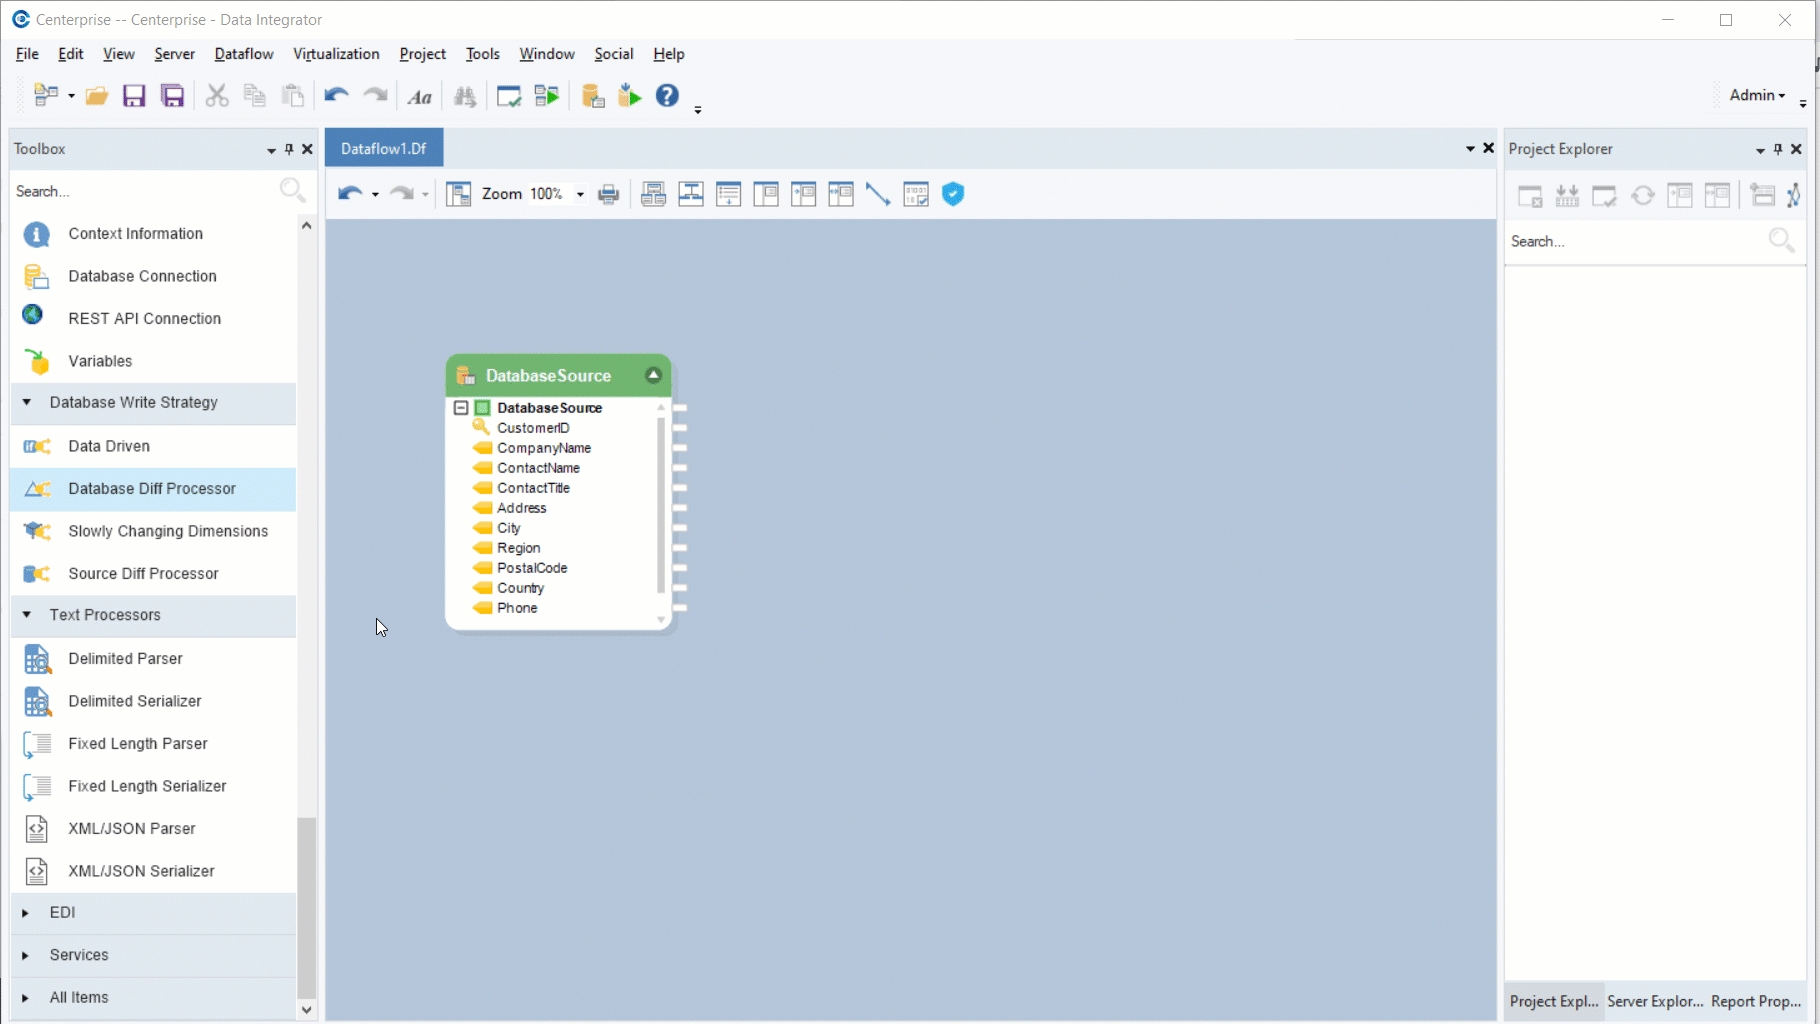Click the Help question mark icon
This screenshot has width=1820, height=1024.
667,95
